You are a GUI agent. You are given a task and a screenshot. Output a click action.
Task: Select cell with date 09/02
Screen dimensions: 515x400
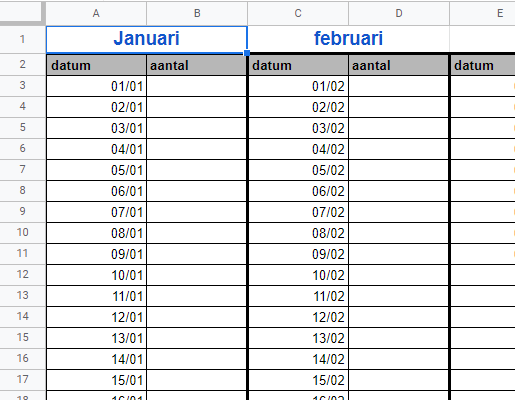pos(298,254)
